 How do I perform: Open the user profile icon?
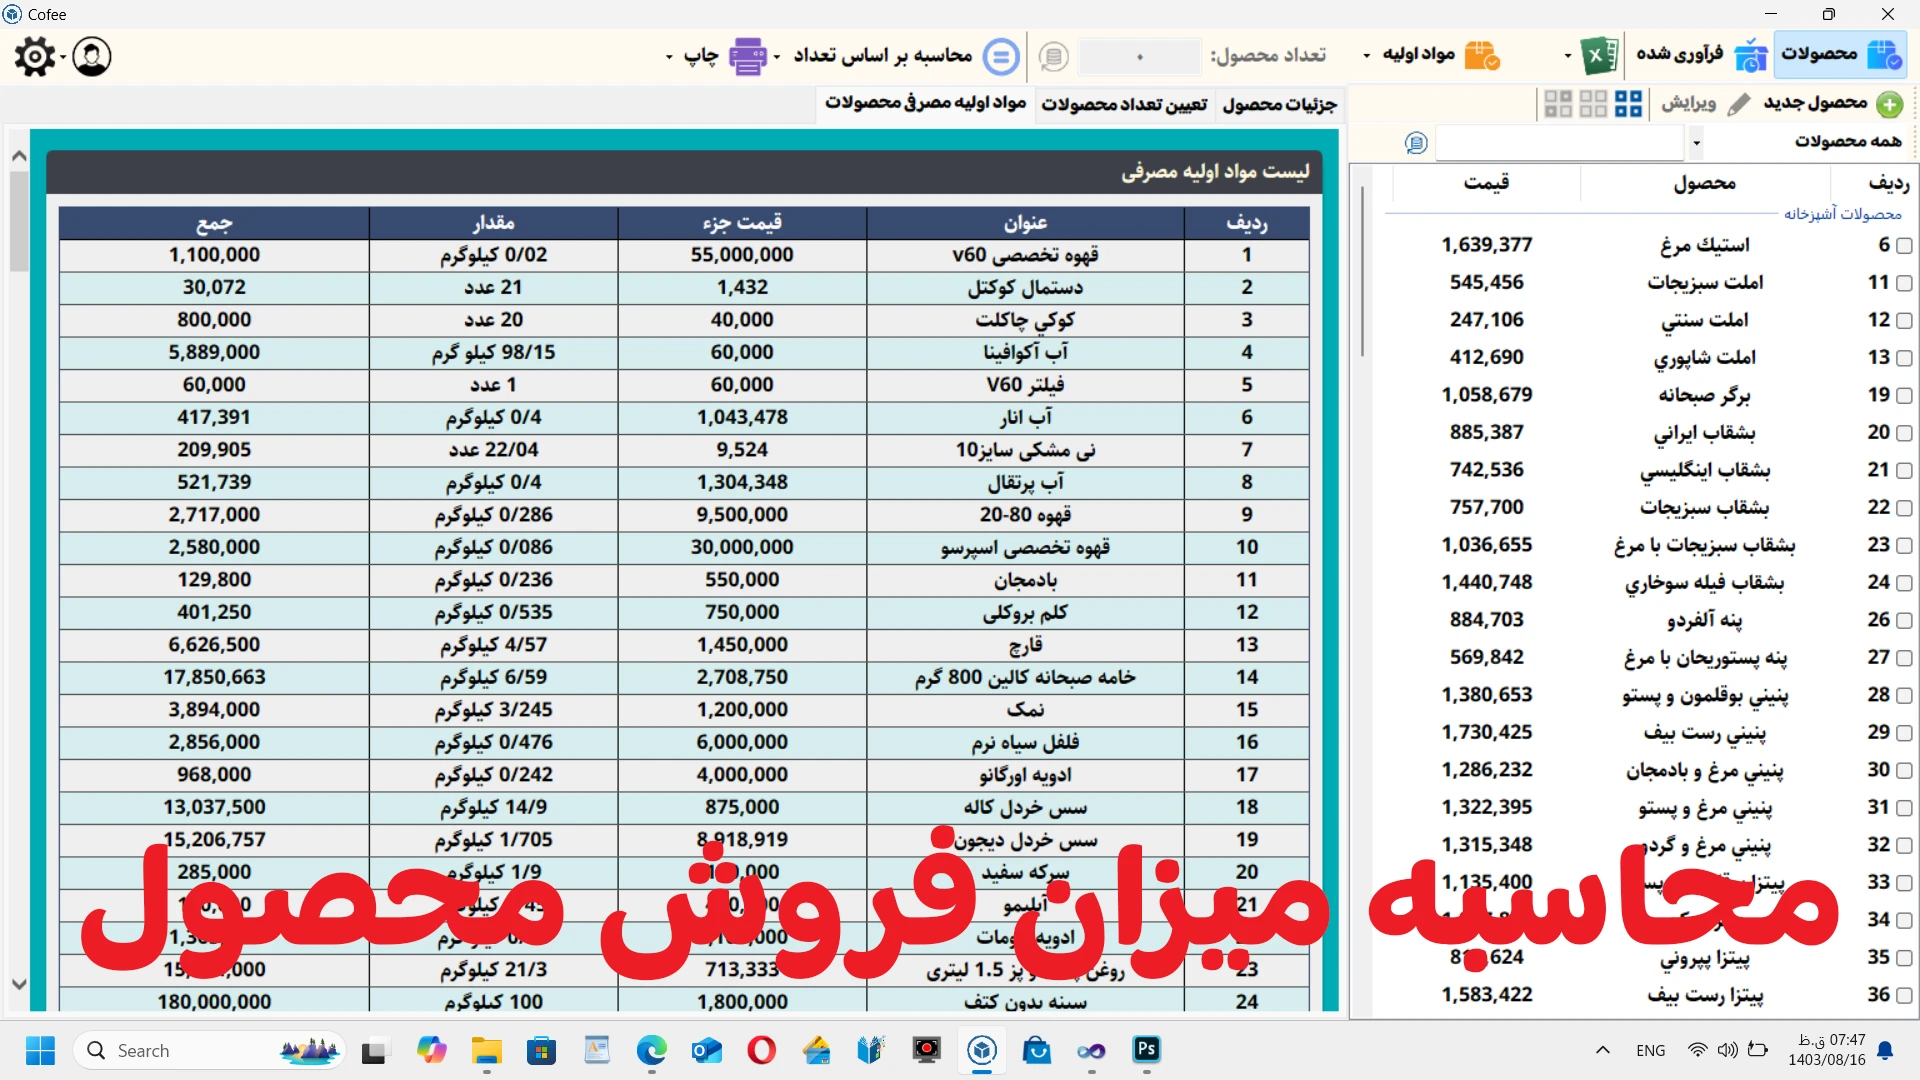click(x=92, y=56)
